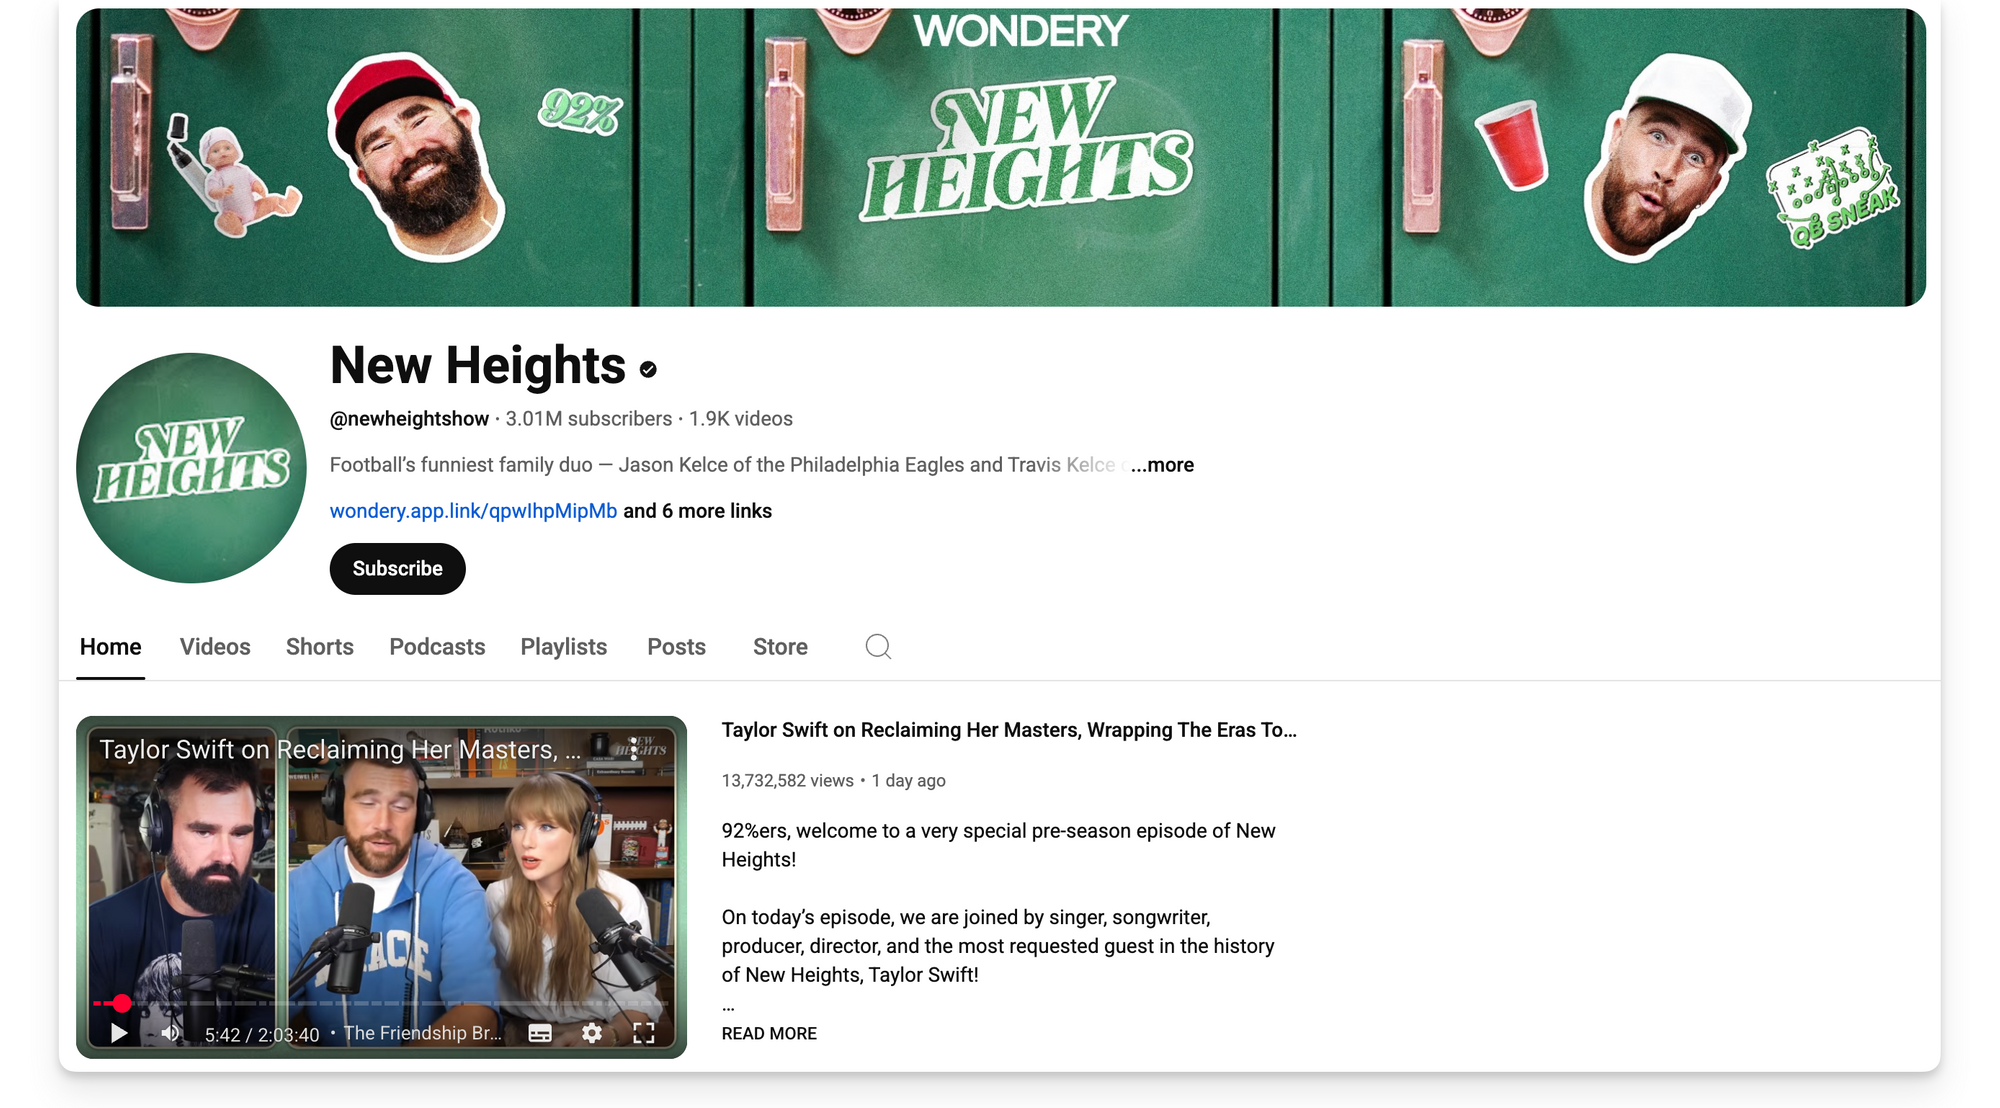The width and height of the screenshot is (2000, 1108).
Task: Go to the Podcasts tab
Action: [x=437, y=647]
